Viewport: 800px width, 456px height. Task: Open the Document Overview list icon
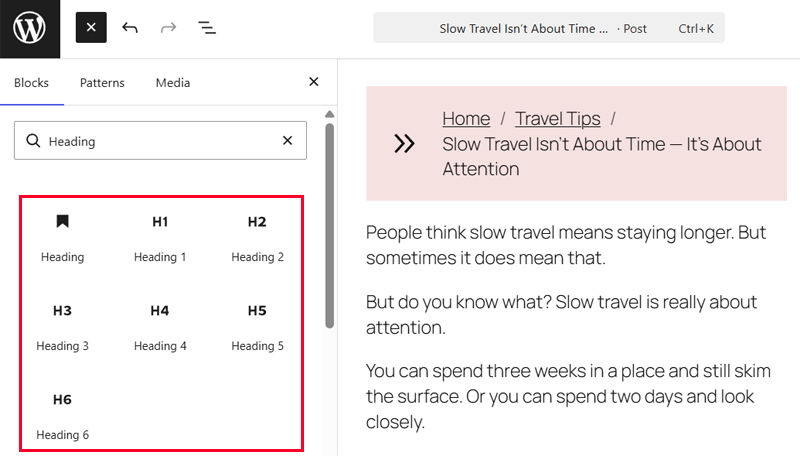[207, 28]
